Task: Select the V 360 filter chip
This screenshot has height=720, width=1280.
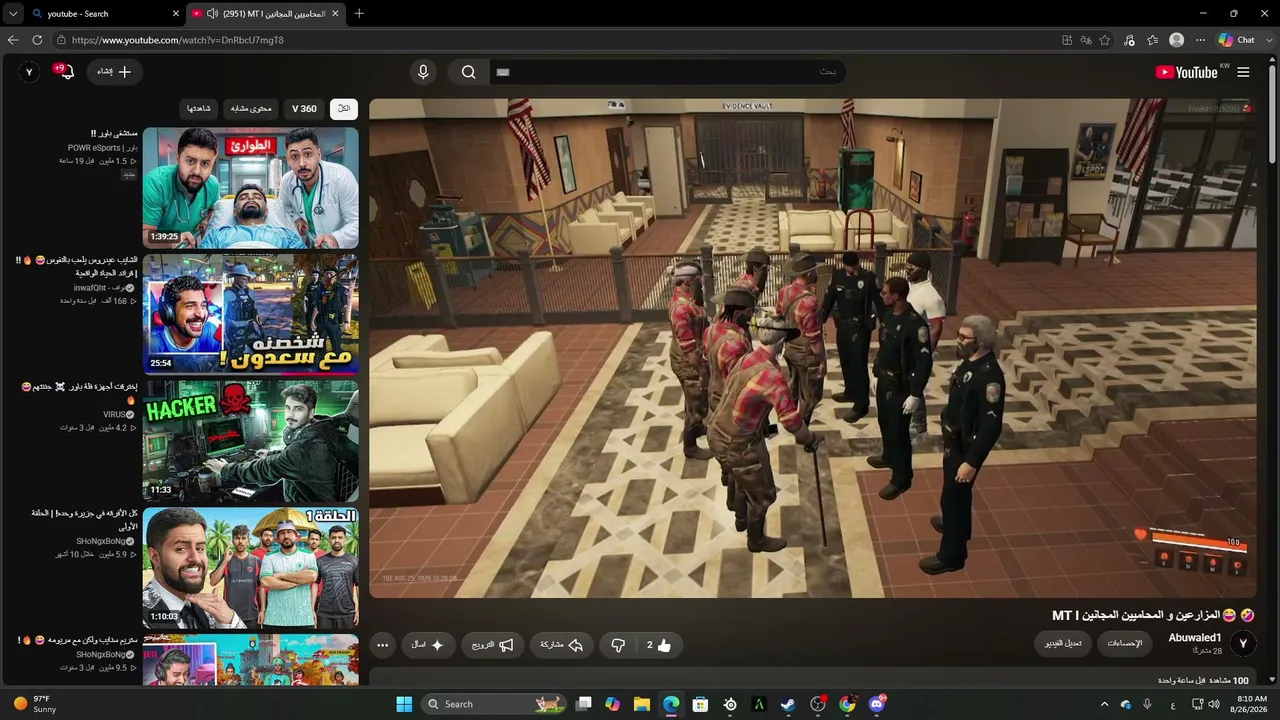Action: click(x=304, y=108)
